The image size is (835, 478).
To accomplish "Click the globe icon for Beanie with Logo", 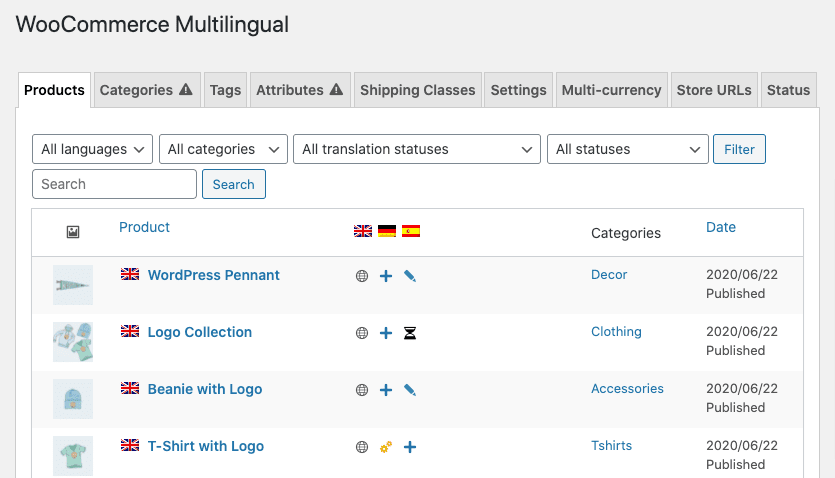I will [x=362, y=390].
